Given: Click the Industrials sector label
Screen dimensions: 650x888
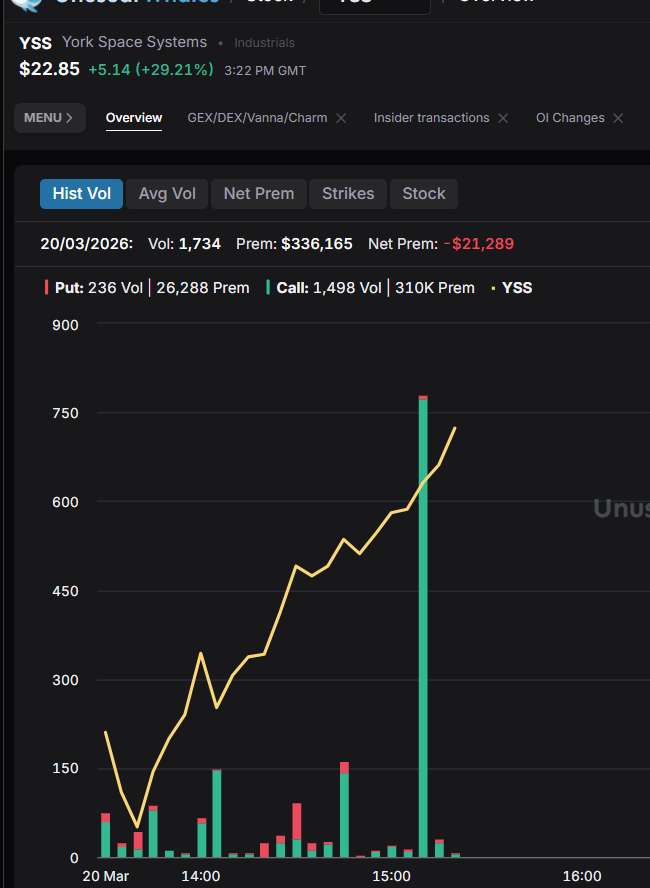Looking at the screenshot, I should coord(264,43).
